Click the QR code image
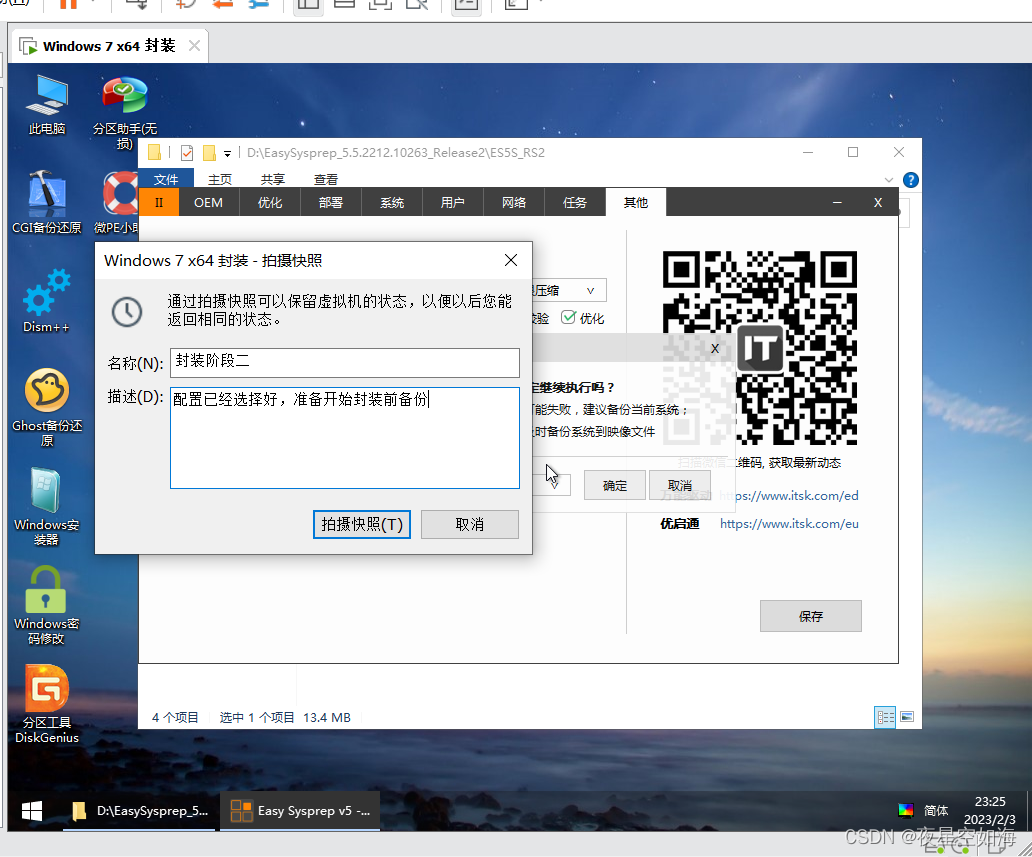The image size is (1032, 857). click(x=760, y=348)
